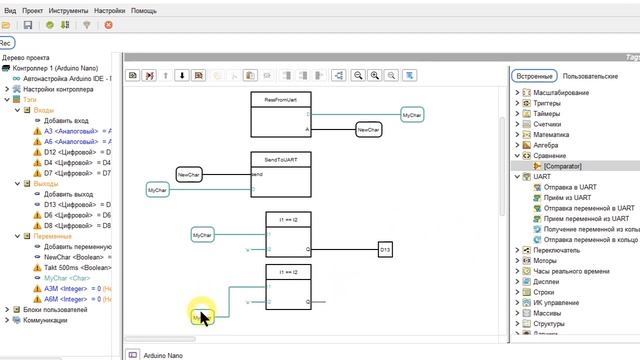This screenshot has height=360, width=640.
Task: Click the paste clipboard icon
Action: coord(250,76)
